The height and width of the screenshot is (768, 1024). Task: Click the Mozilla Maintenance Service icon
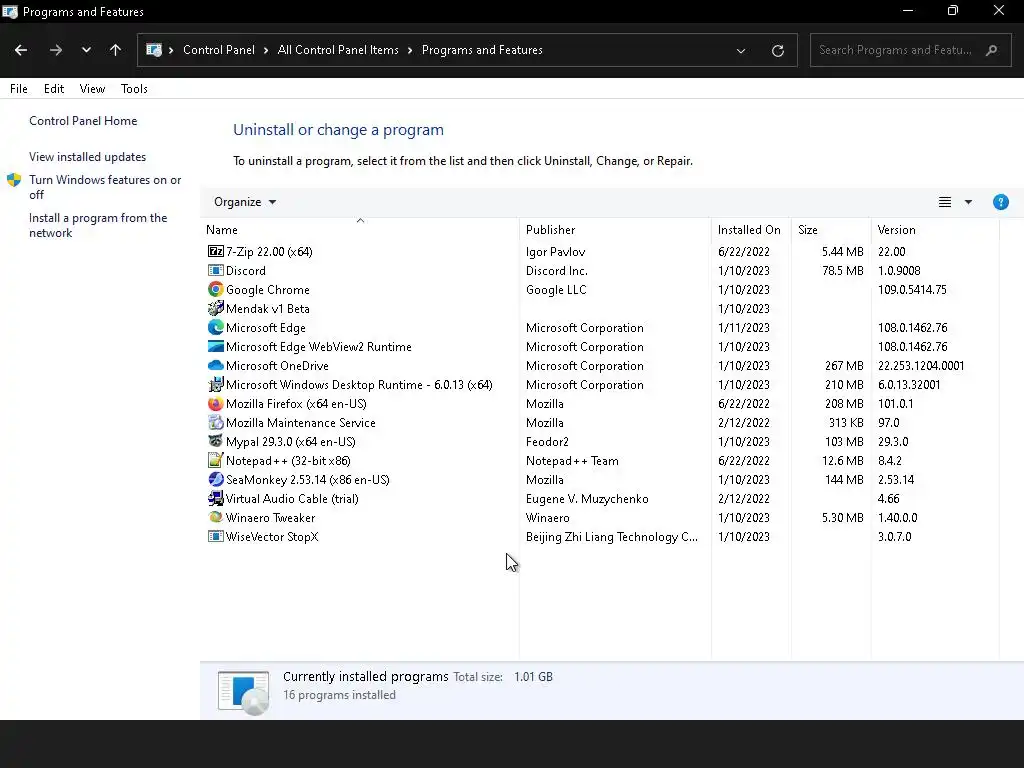(x=216, y=423)
